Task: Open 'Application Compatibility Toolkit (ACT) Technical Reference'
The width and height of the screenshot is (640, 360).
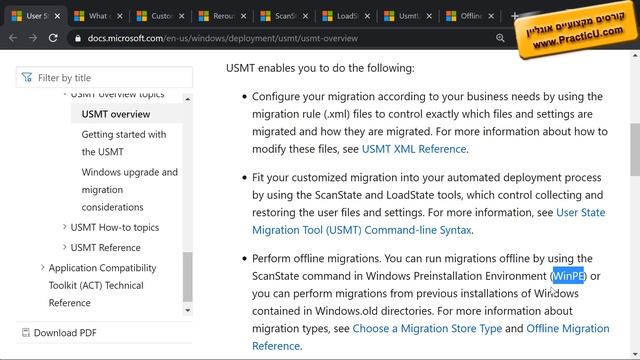Action: click(102, 285)
